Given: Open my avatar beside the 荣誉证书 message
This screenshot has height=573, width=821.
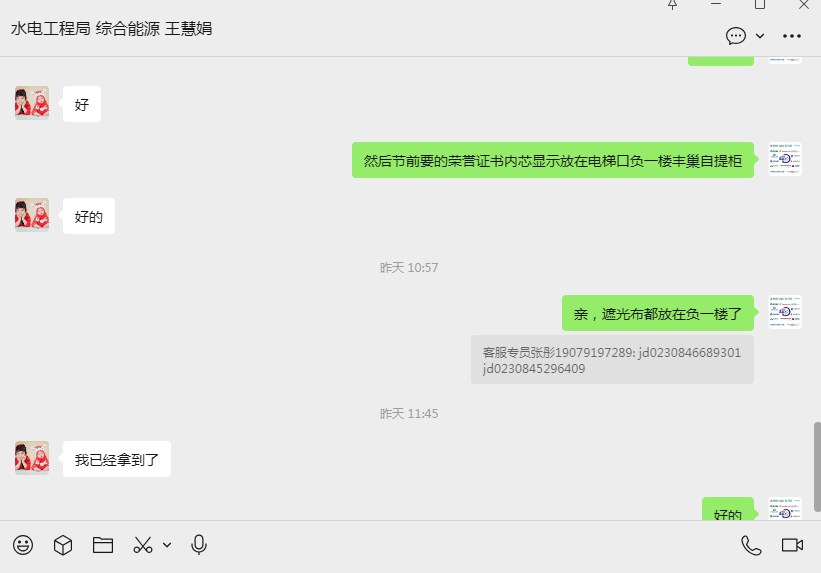Looking at the screenshot, I should coord(785,159).
